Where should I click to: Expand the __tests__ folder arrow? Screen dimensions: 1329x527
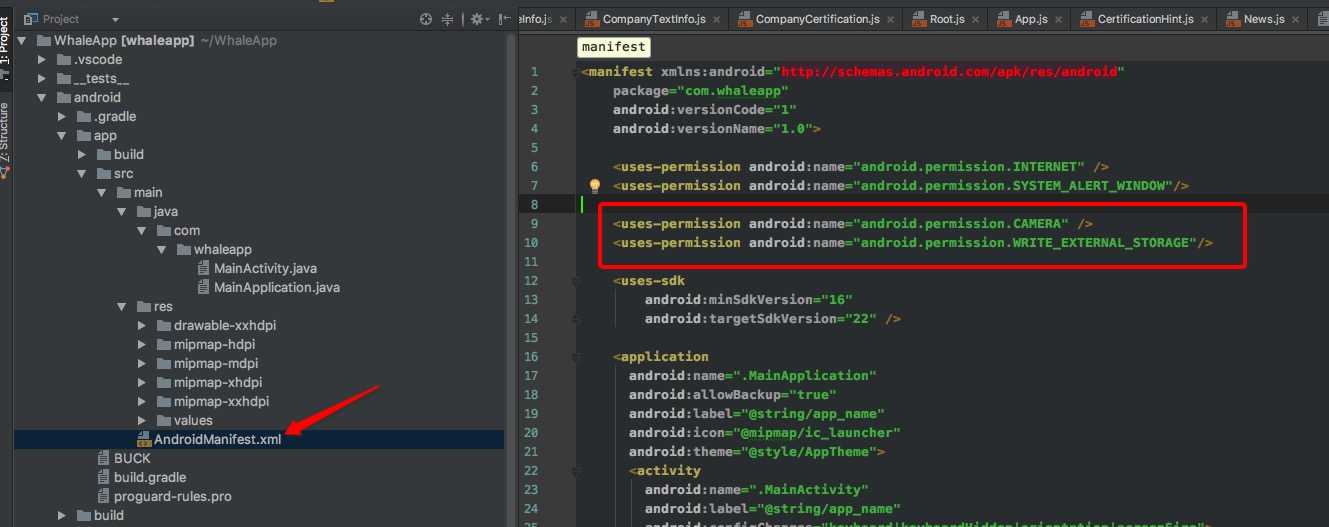coord(41,79)
